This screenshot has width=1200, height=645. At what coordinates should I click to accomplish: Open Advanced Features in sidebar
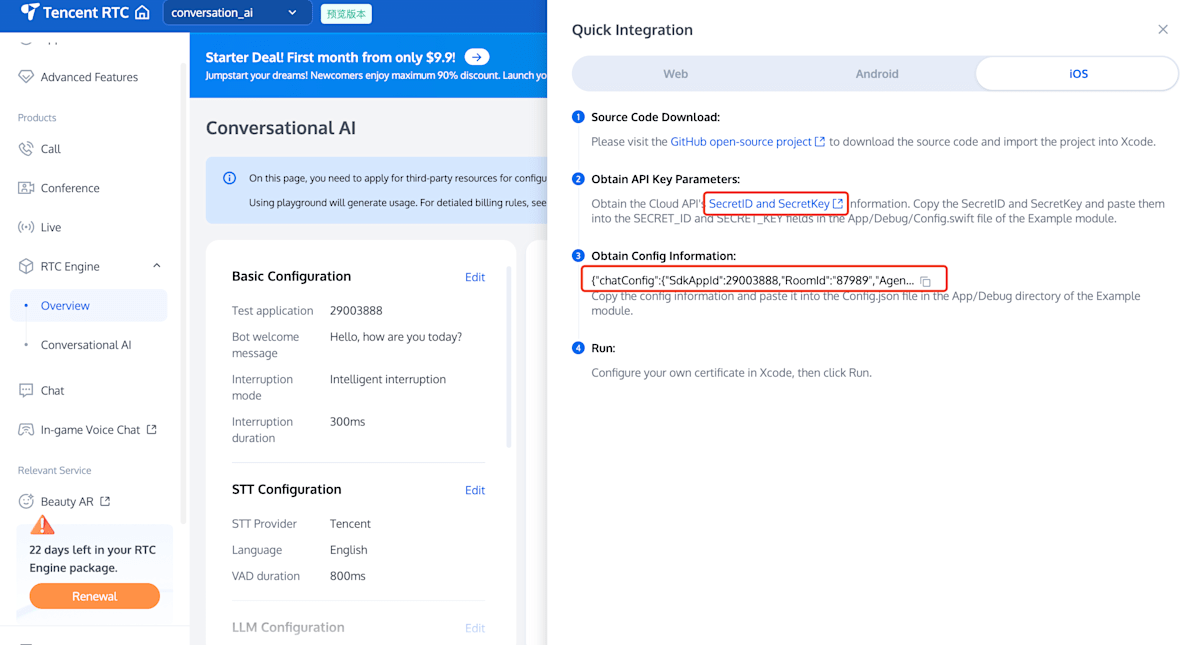click(x=89, y=77)
